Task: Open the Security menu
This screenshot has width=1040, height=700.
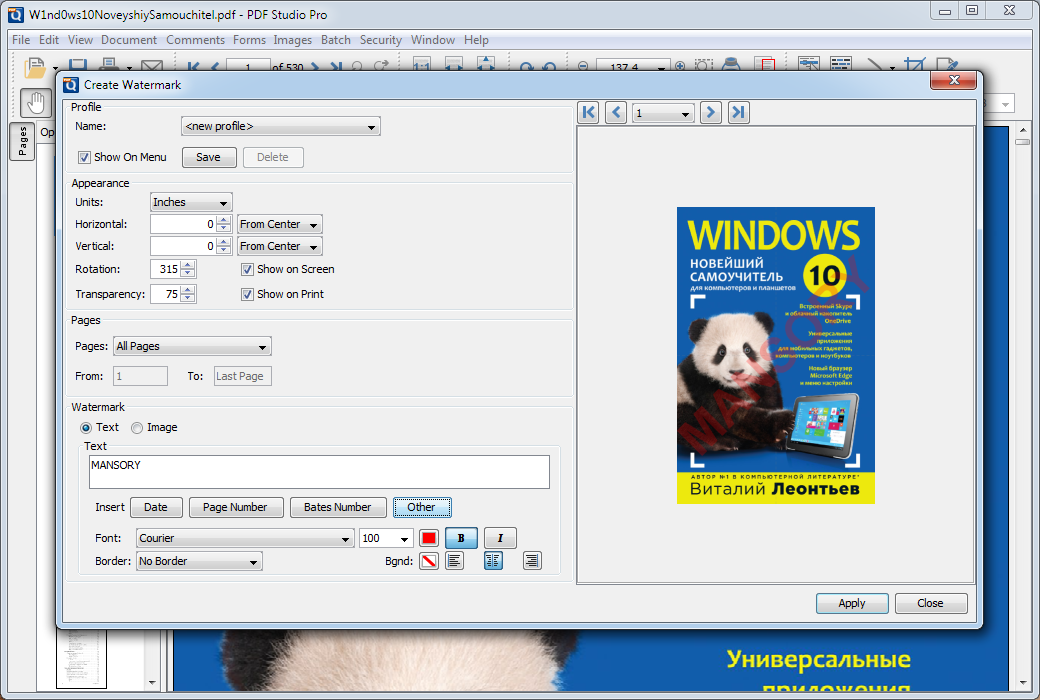Action: coord(381,40)
